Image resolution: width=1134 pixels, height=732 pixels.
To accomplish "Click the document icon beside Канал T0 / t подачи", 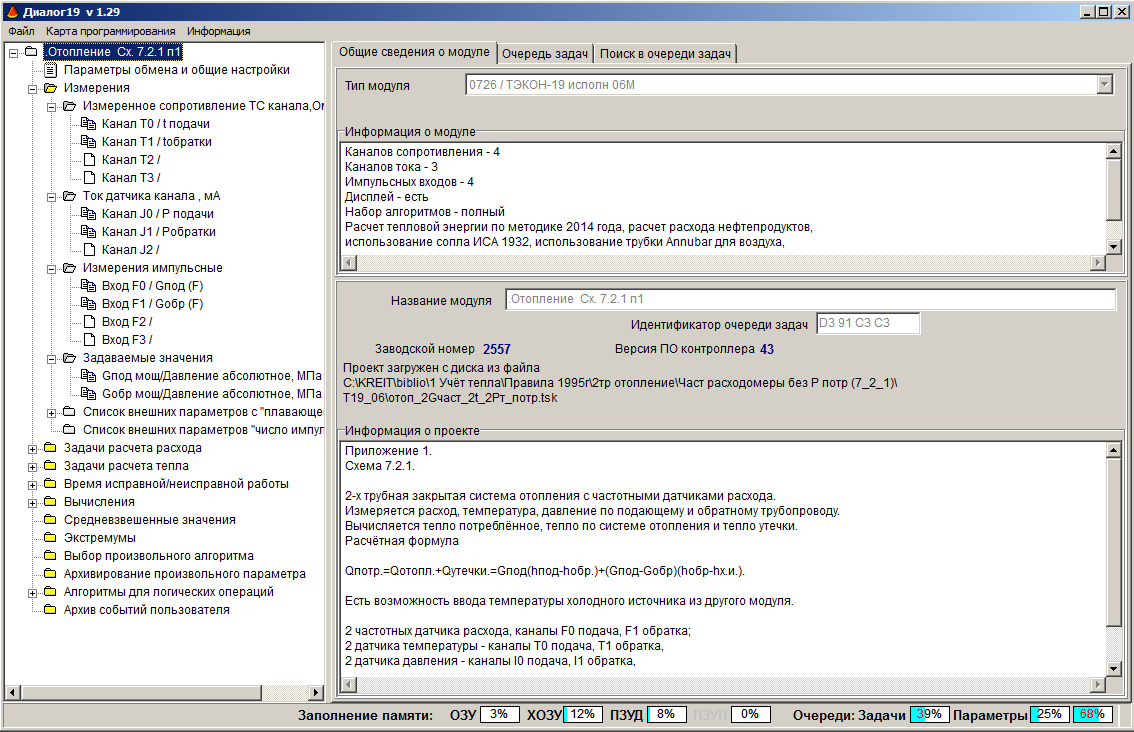I will tap(88, 124).
